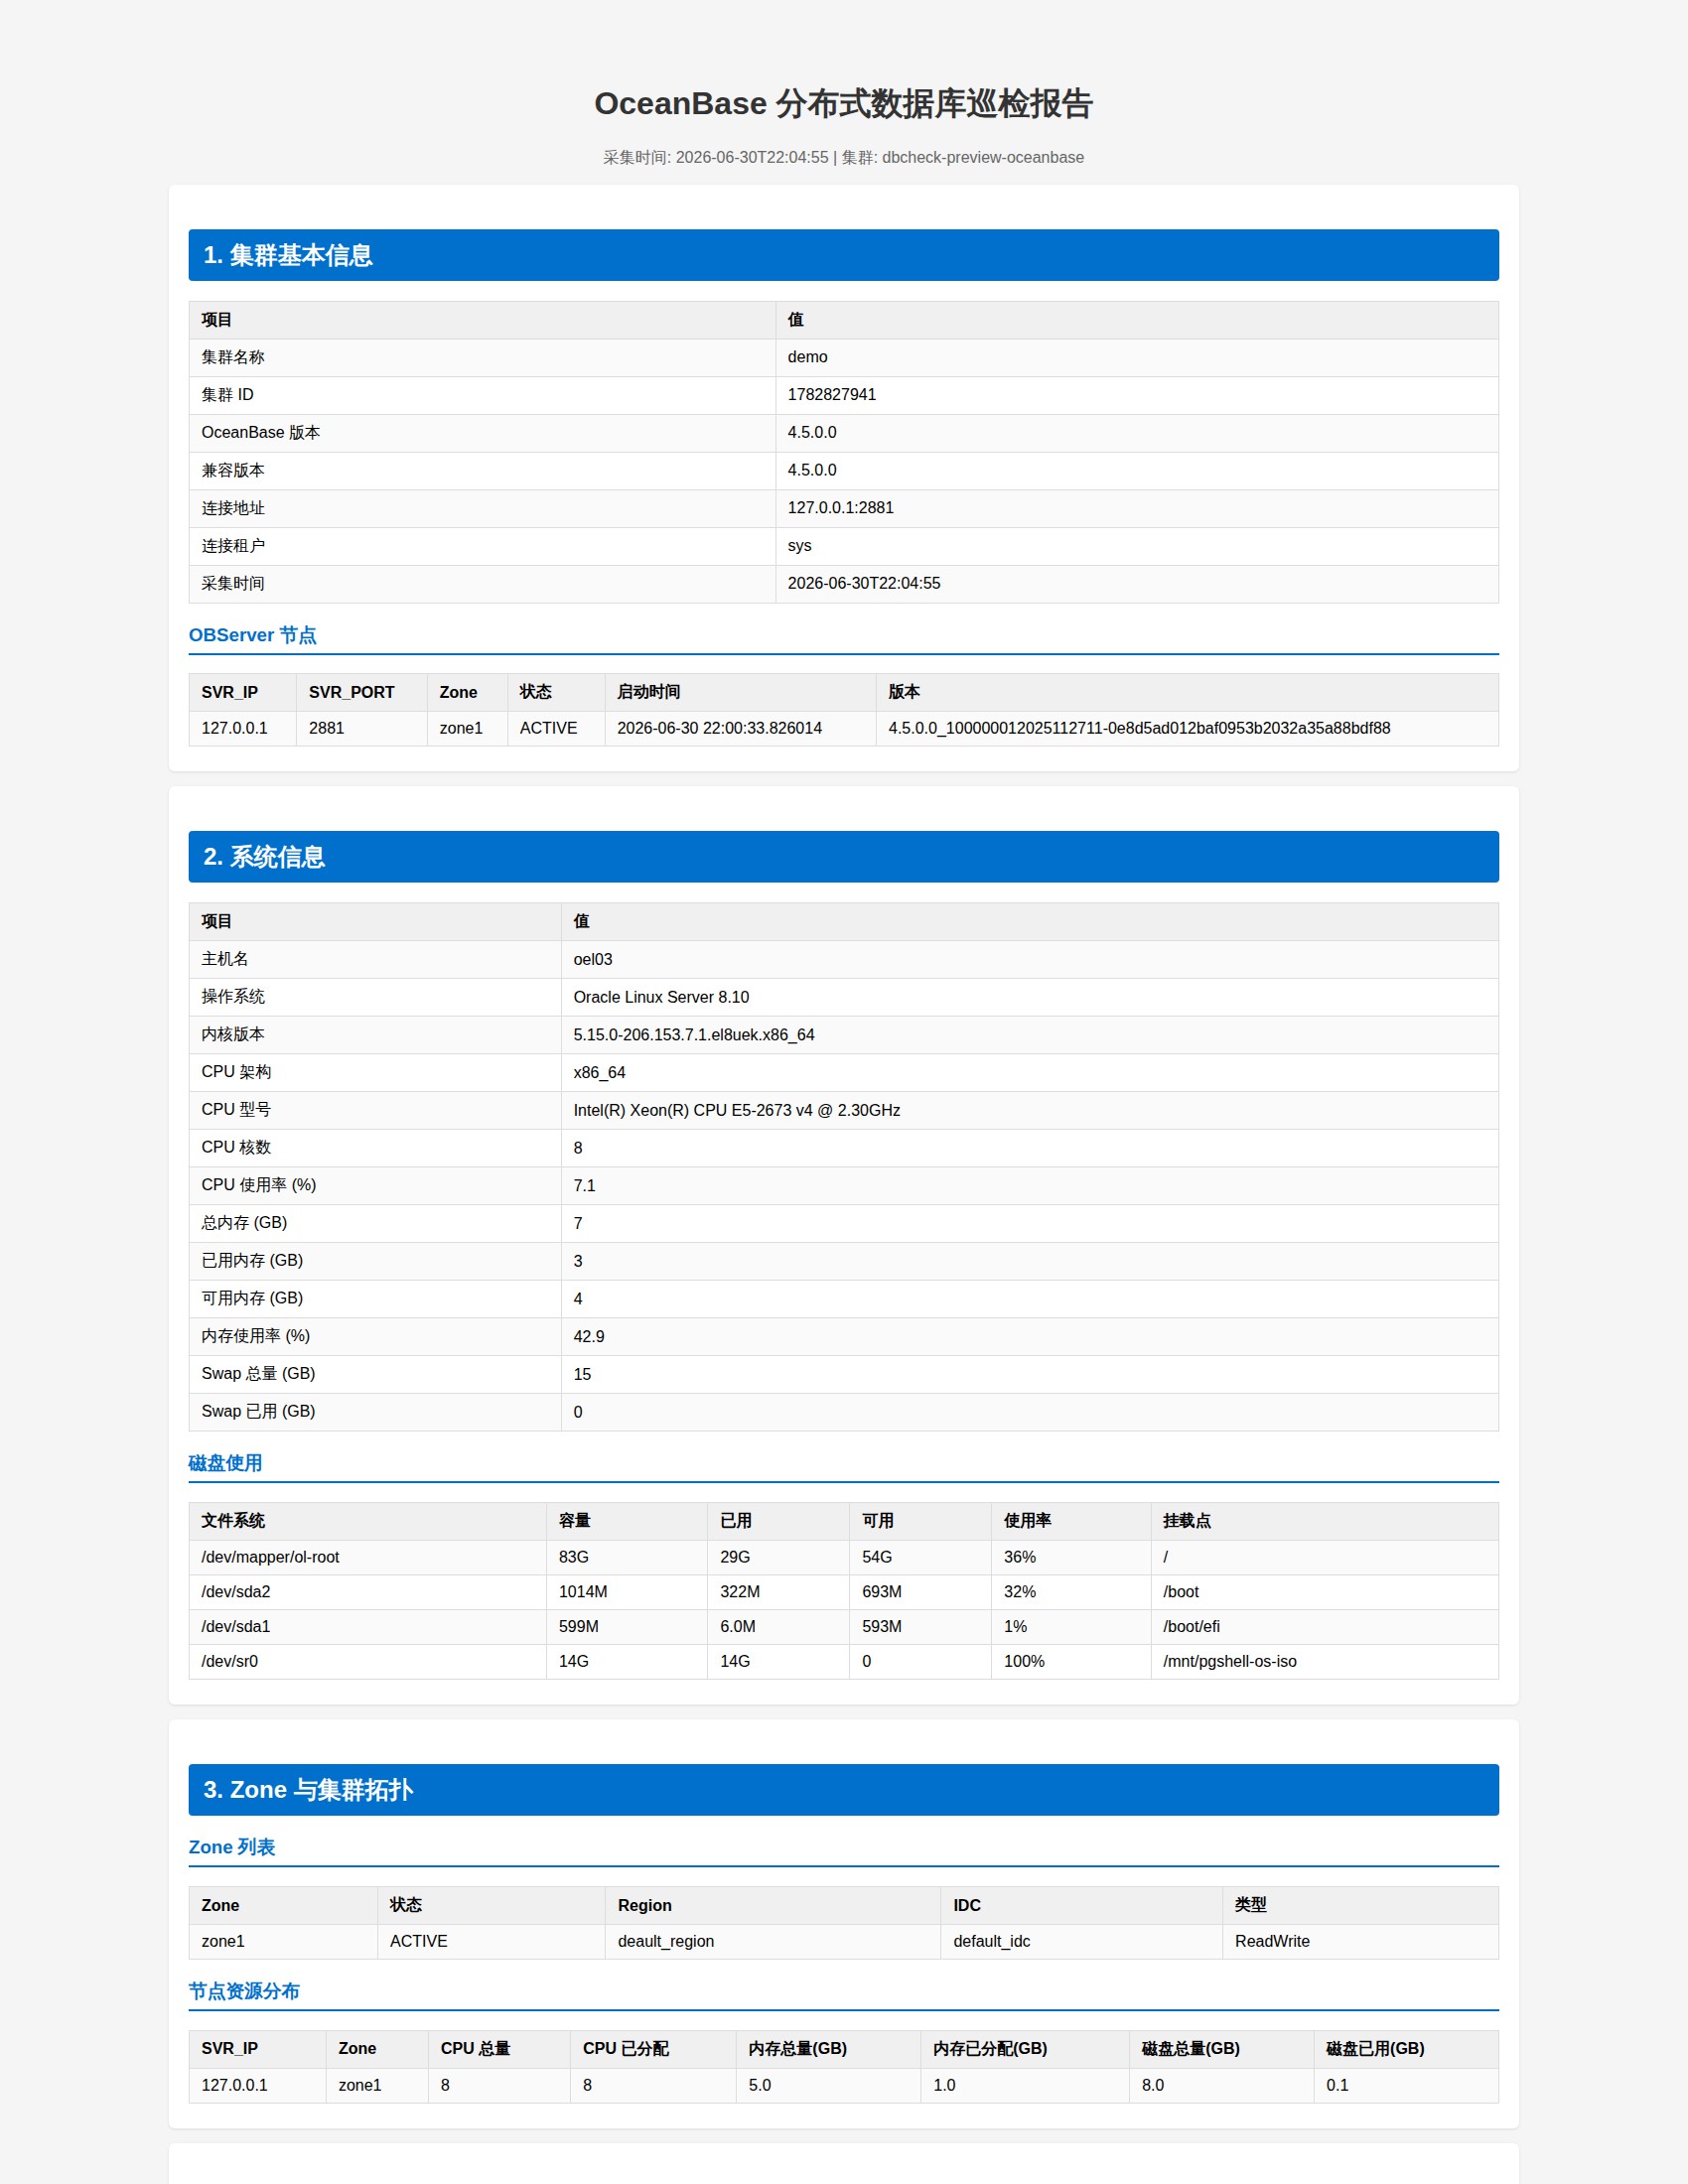Select the memory usage value "42.9"
This screenshot has width=1688, height=2184.
tap(589, 1337)
